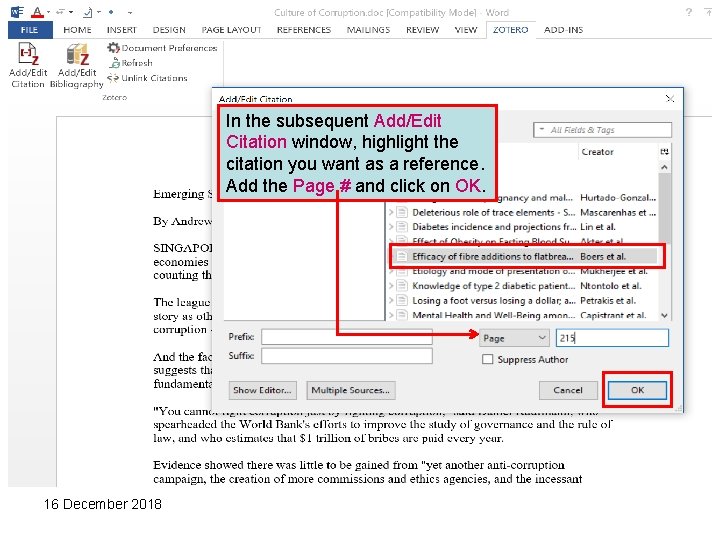Click the Add/Edit Bibliography ribbon icon

click(77, 65)
